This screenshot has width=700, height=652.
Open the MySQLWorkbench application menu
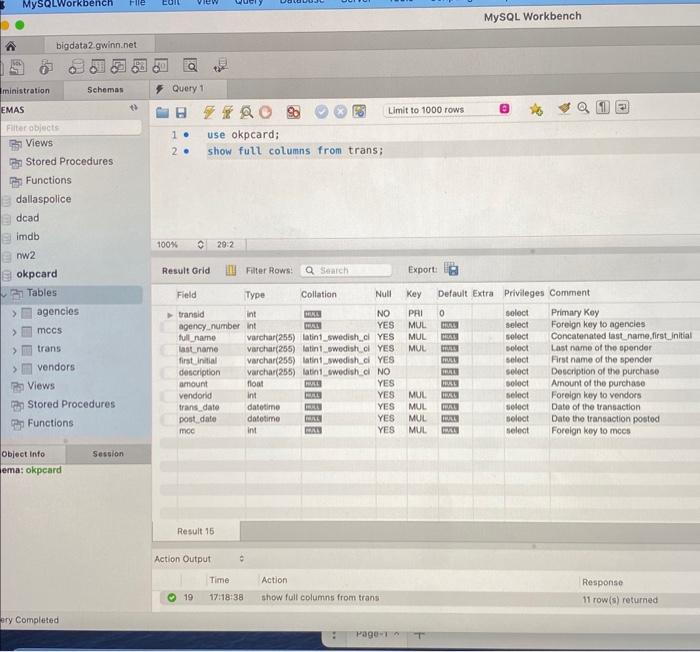(67, 4)
